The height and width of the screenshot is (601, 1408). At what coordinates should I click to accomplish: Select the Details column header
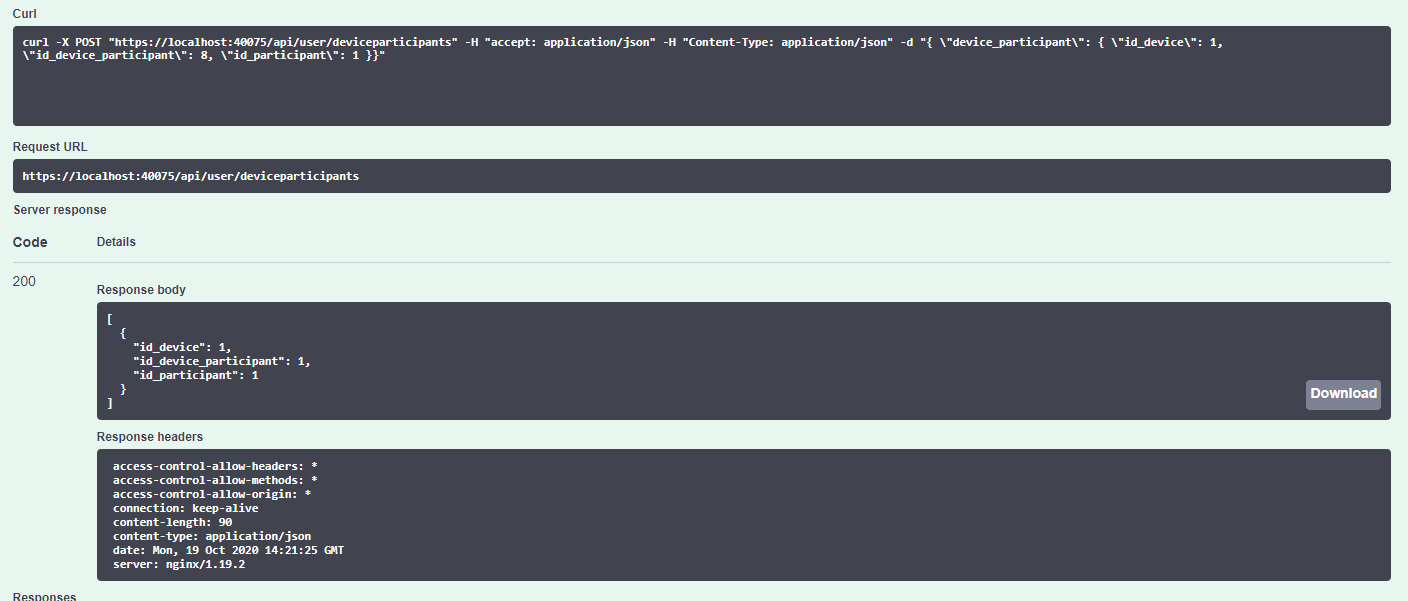click(116, 241)
